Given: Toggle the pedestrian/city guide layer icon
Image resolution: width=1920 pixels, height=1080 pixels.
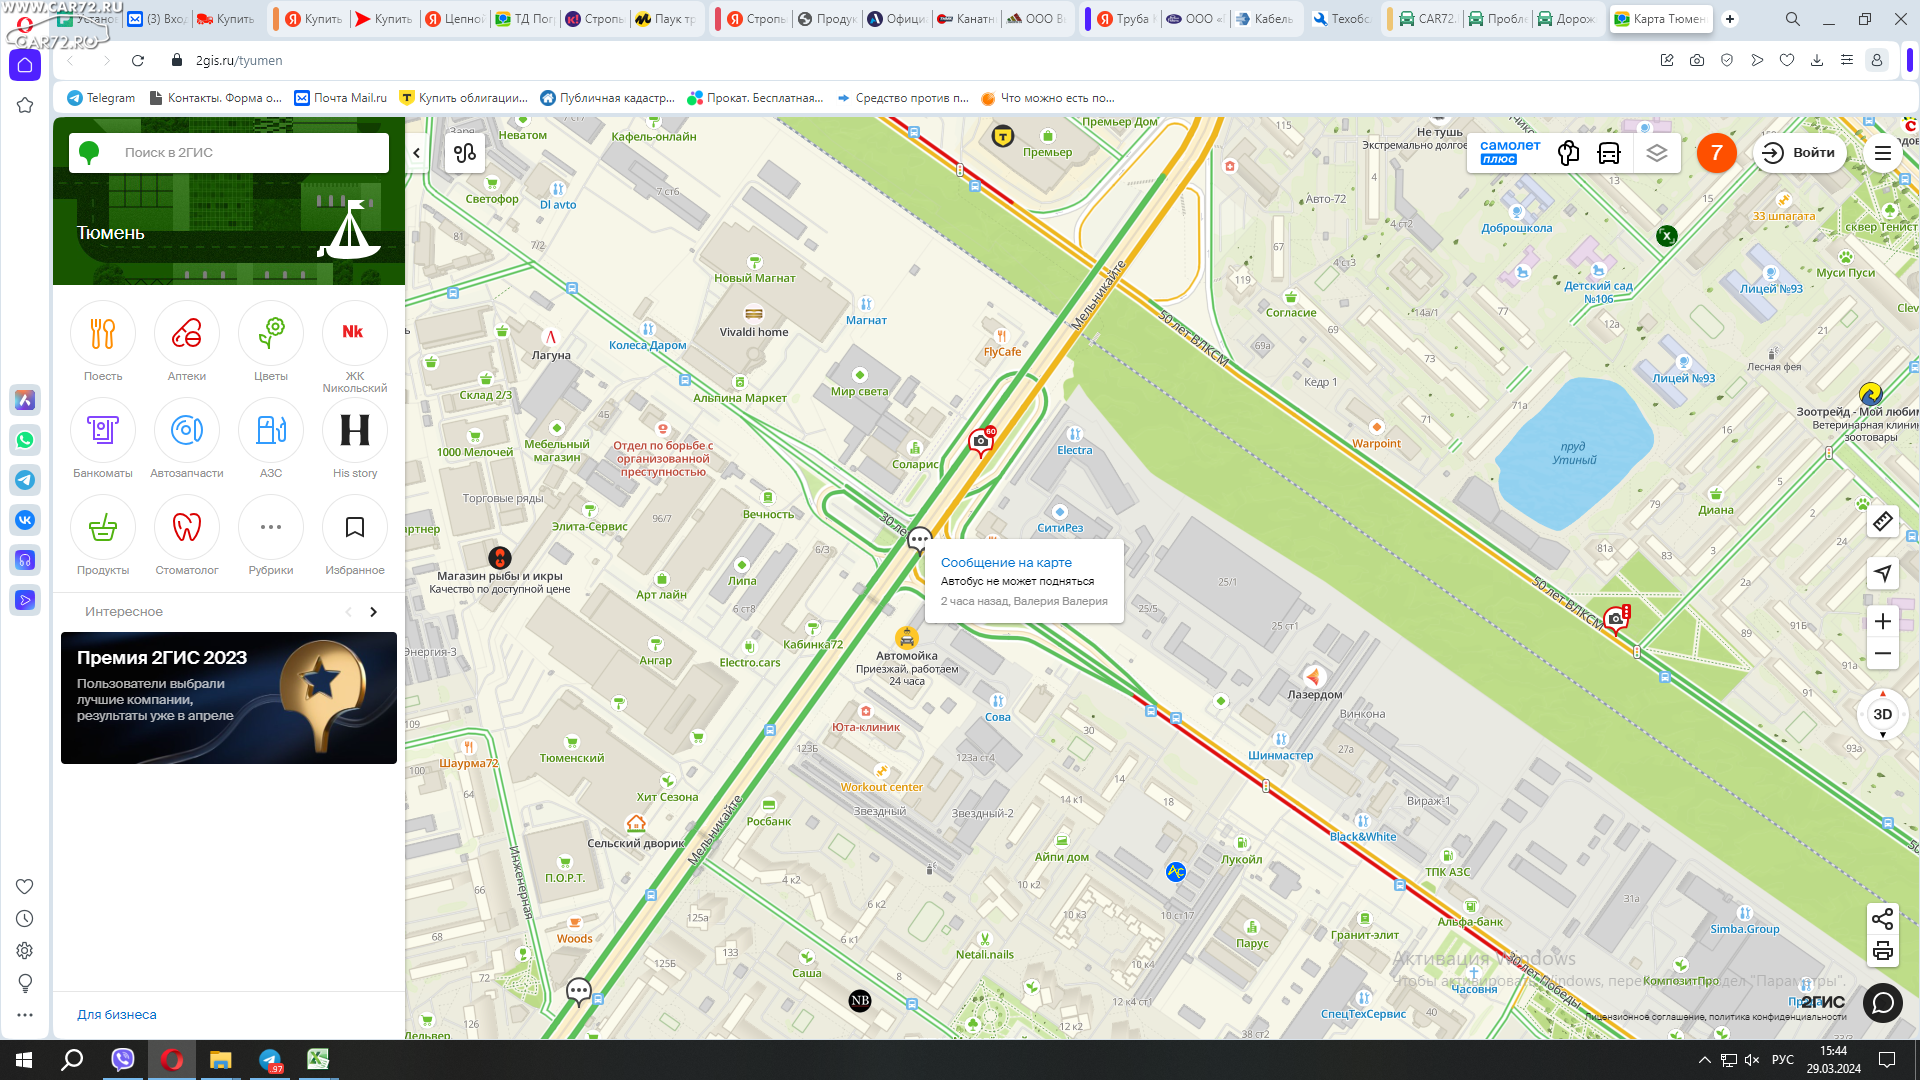Looking at the screenshot, I should pos(1569,153).
